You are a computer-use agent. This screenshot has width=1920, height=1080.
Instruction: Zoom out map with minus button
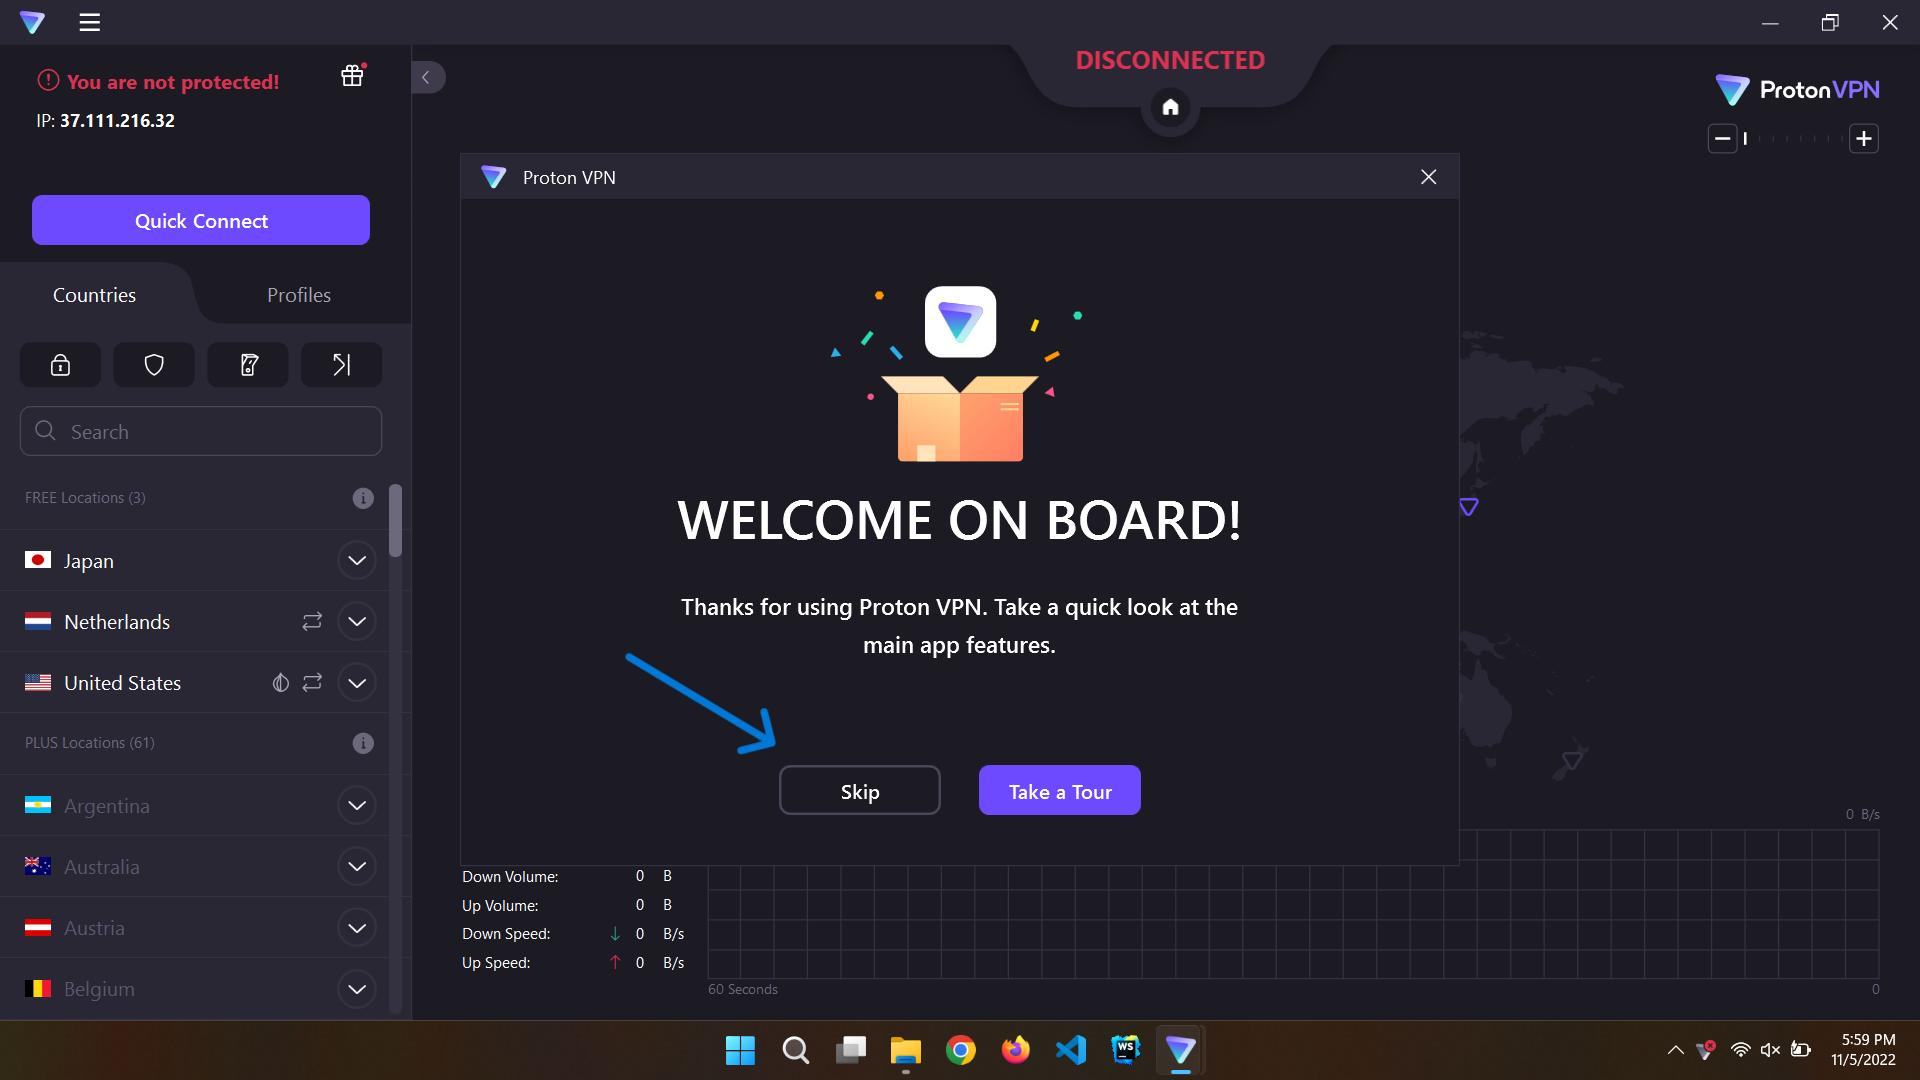point(1722,138)
